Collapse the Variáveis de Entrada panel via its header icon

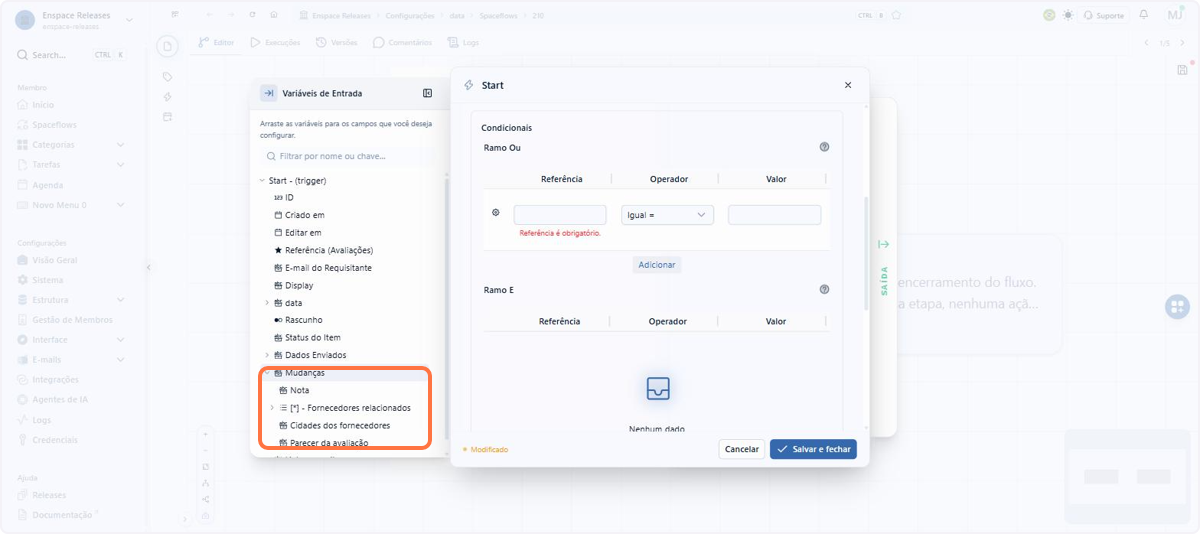click(x=427, y=93)
